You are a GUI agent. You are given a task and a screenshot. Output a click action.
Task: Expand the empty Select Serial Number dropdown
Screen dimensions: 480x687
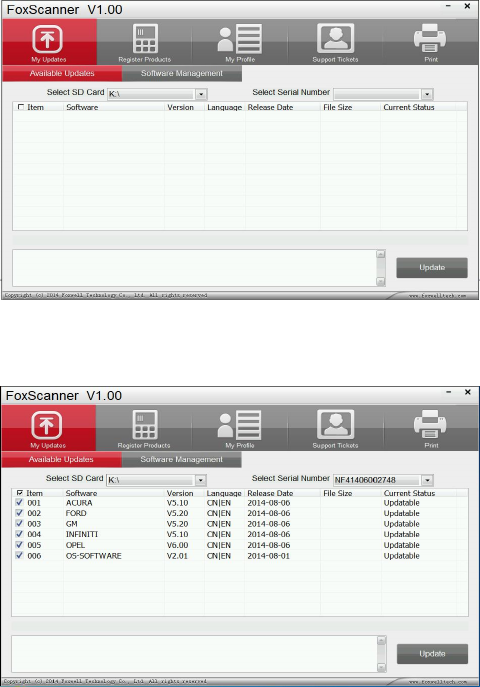pos(427,94)
